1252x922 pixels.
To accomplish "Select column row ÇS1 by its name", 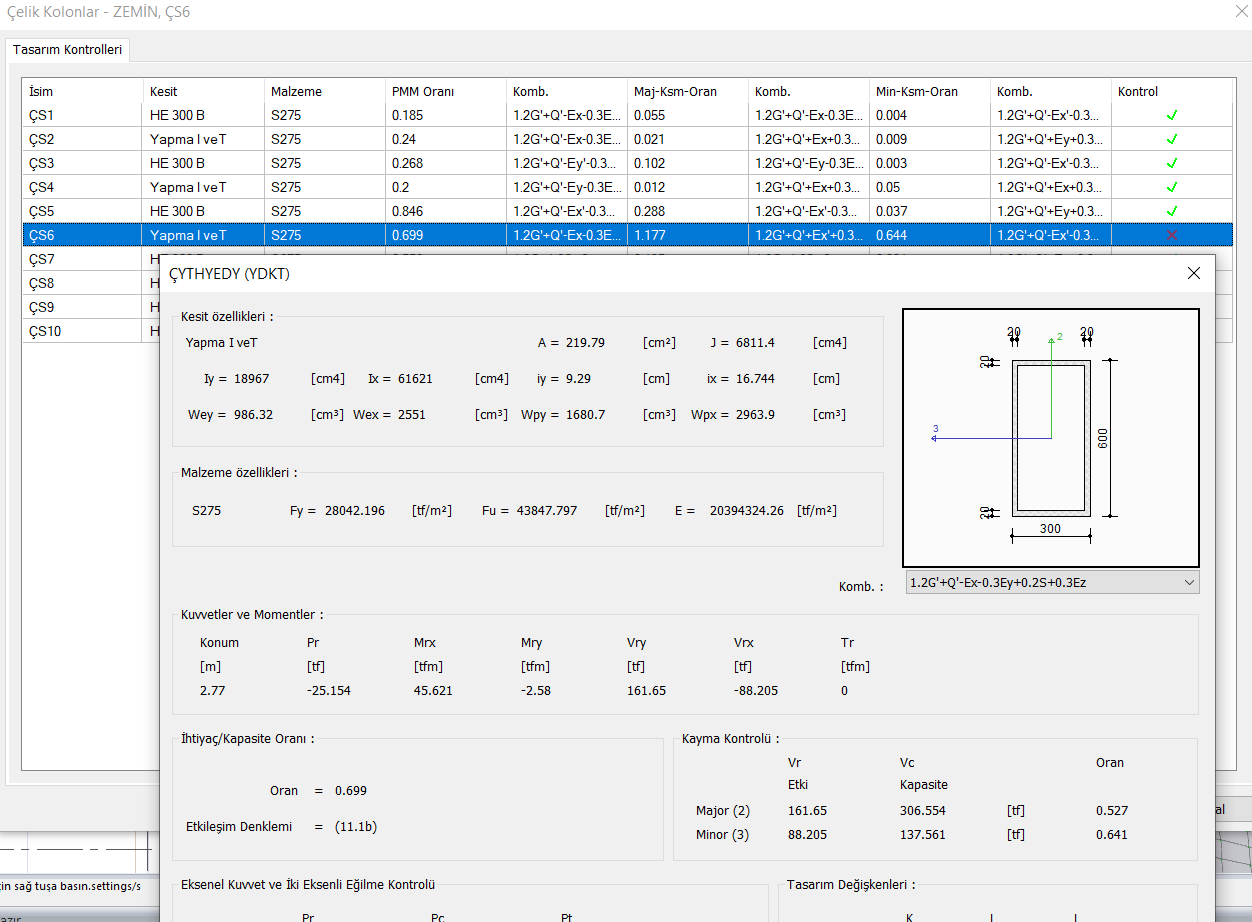I will (x=42, y=115).
